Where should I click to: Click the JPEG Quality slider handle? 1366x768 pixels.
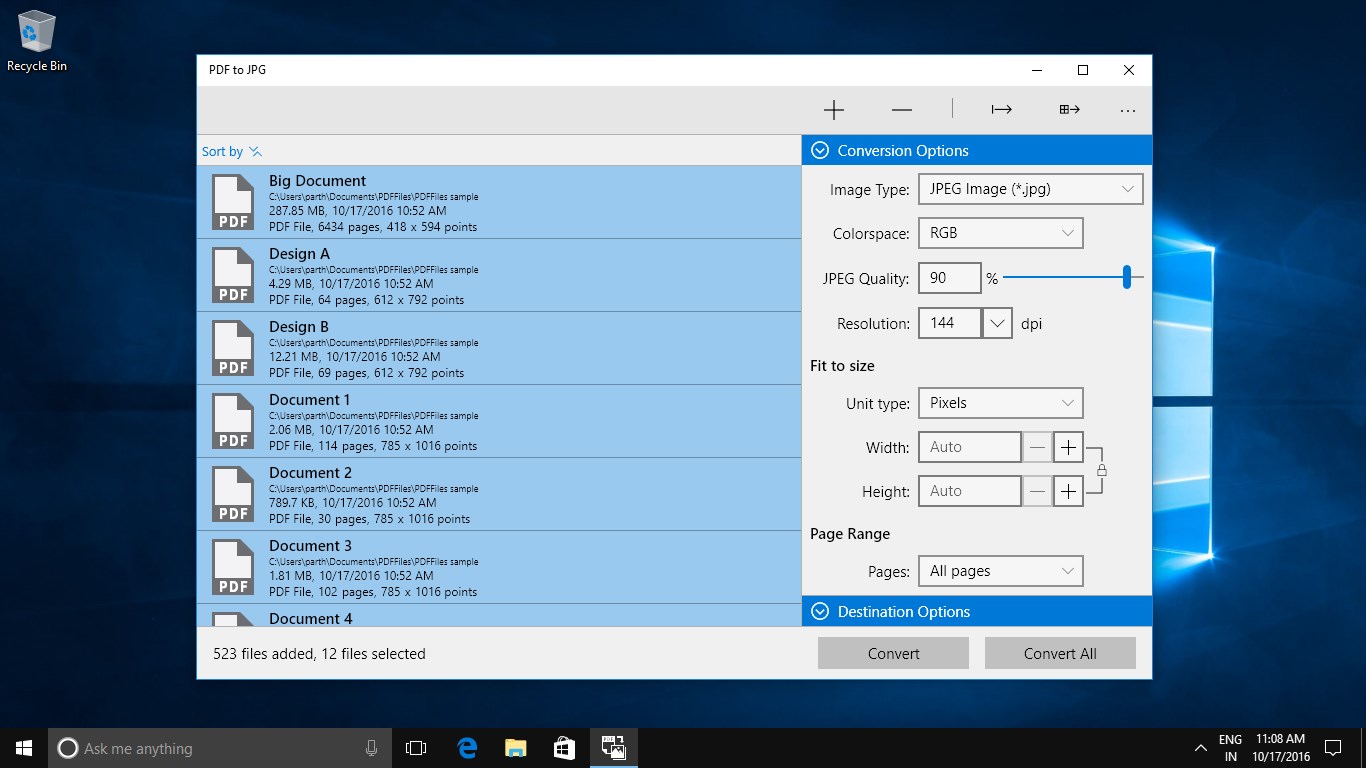point(1127,278)
